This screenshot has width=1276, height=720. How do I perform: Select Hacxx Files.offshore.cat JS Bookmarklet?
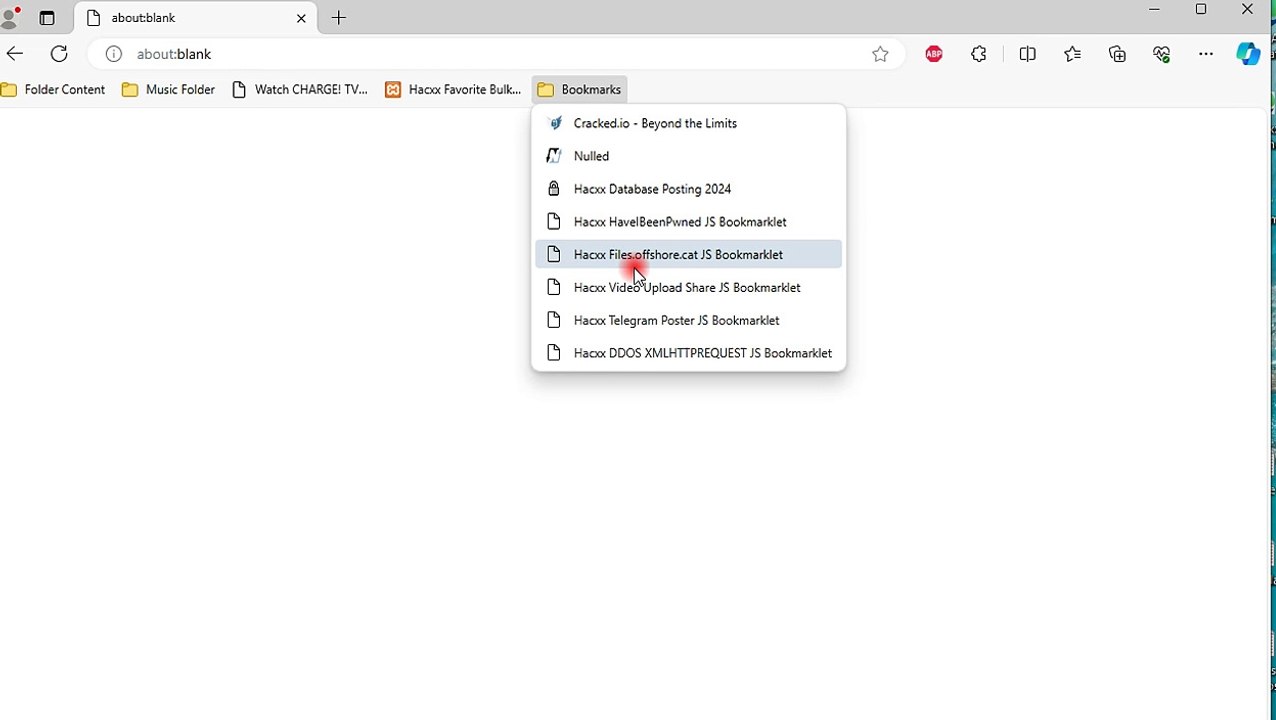689,255
